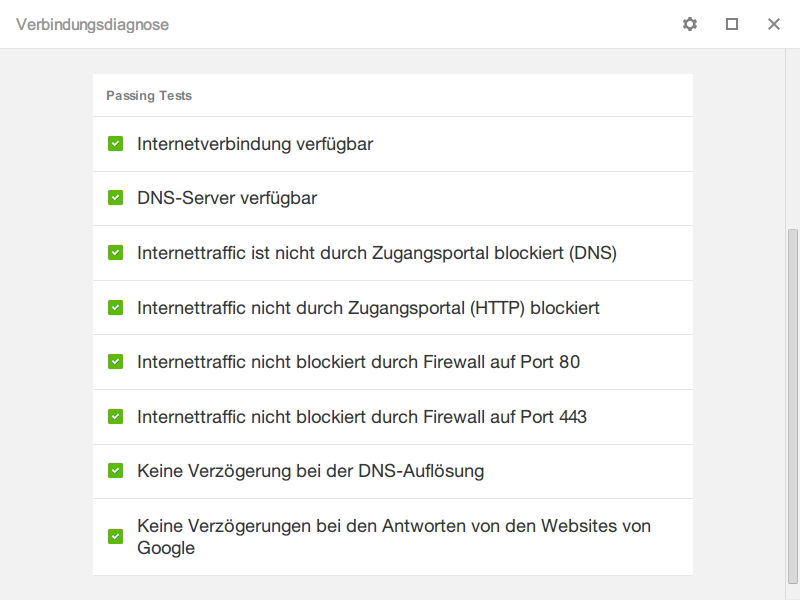Click green check for Zugangsportal (HTTP) row
This screenshot has height=600, width=800.
[115, 308]
